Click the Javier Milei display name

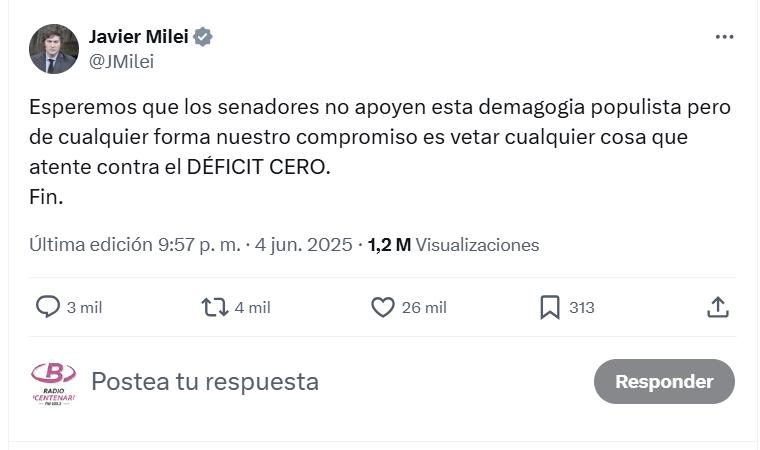click(139, 37)
